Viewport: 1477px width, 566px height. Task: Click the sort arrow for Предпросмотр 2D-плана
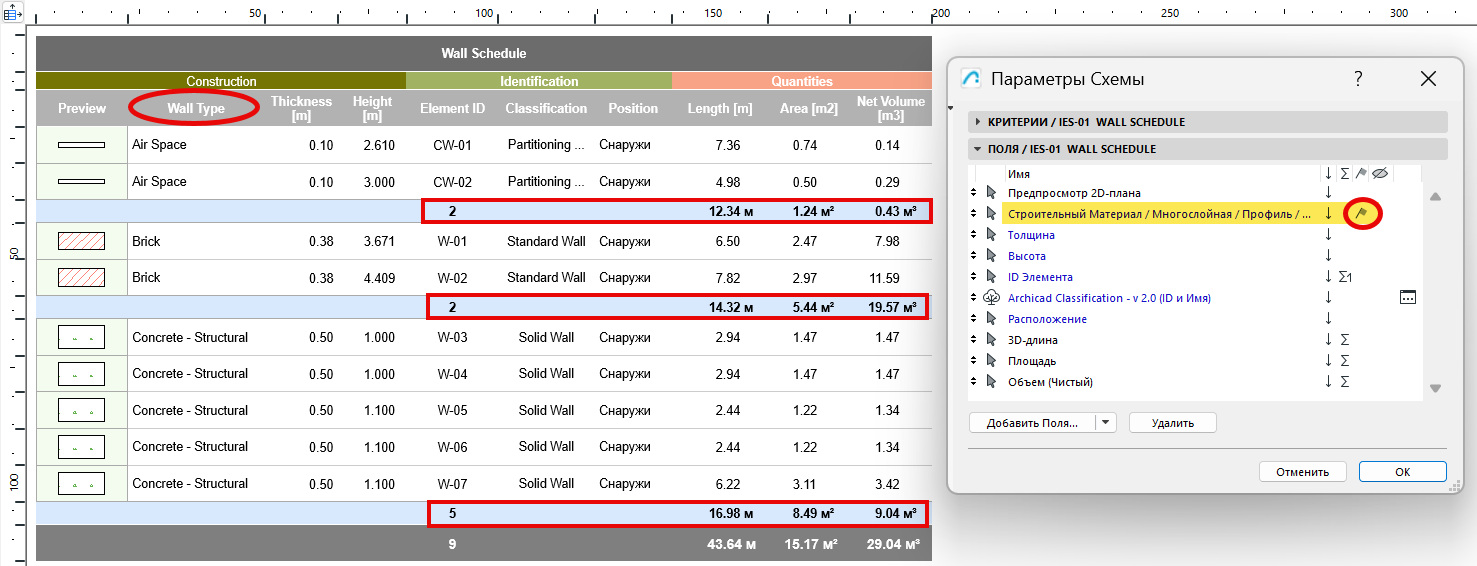click(1329, 192)
